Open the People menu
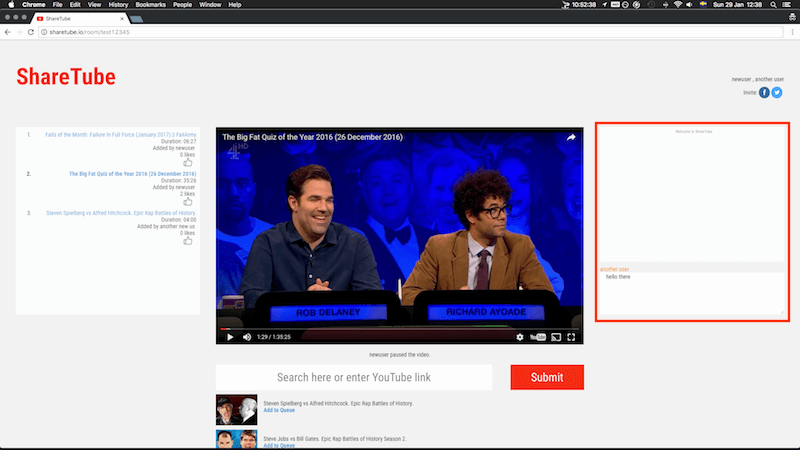The height and width of the screenshot is (450, 800). 182,5
